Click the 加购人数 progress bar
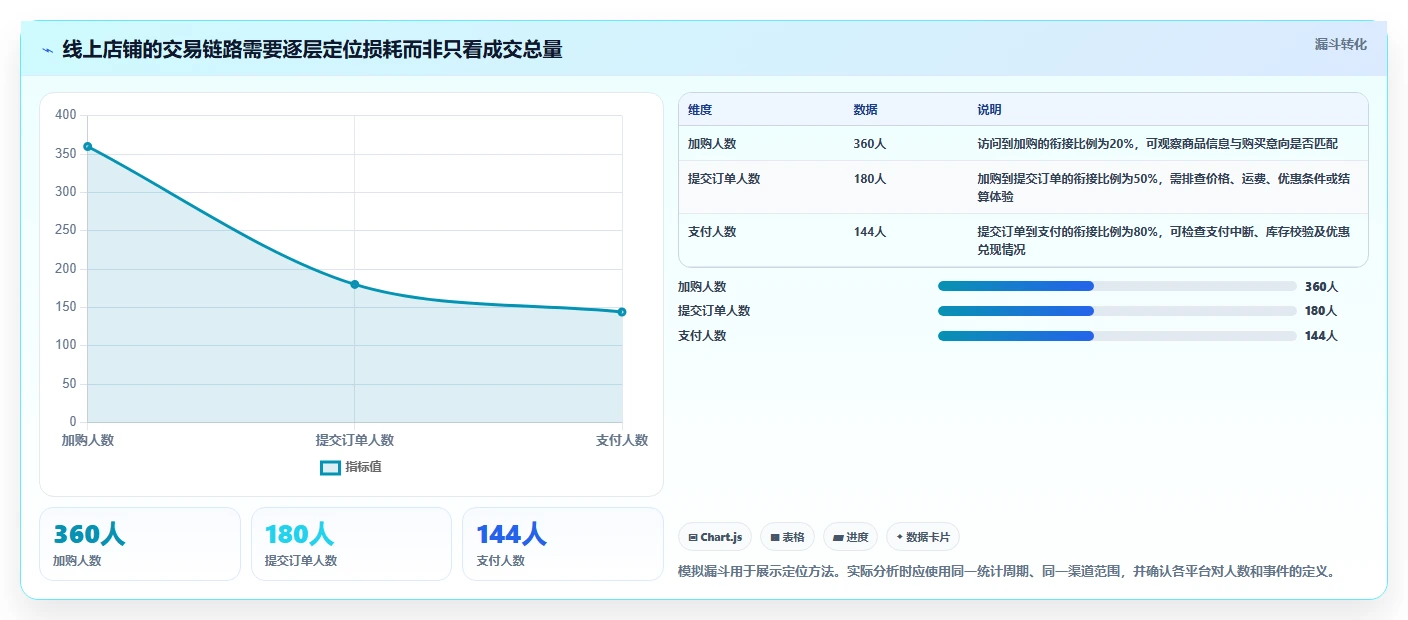 tap(1117, 287)
